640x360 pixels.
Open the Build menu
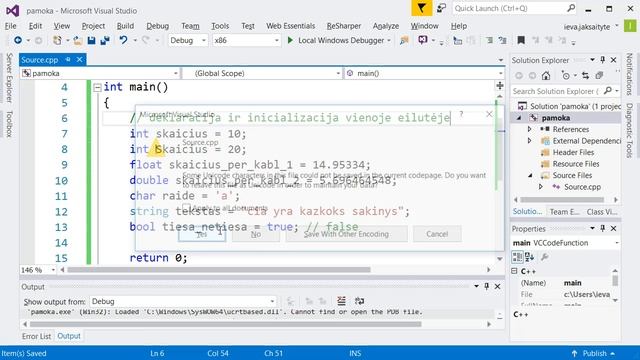(x=125, y=26)
